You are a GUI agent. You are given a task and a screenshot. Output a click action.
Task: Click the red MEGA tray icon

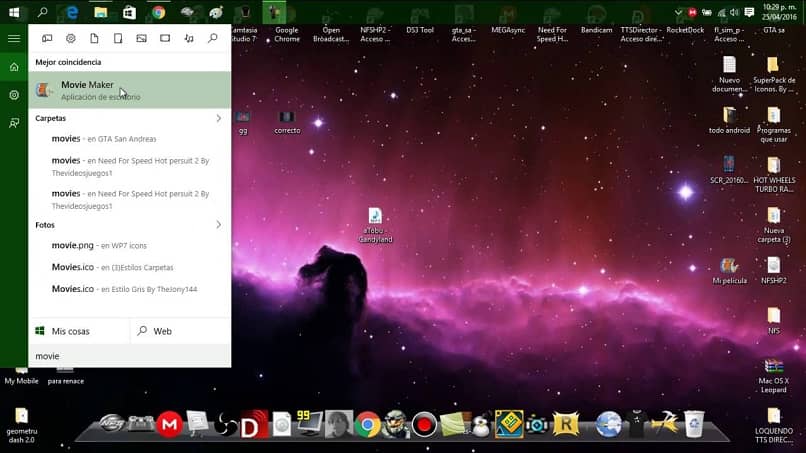(692, 12)
